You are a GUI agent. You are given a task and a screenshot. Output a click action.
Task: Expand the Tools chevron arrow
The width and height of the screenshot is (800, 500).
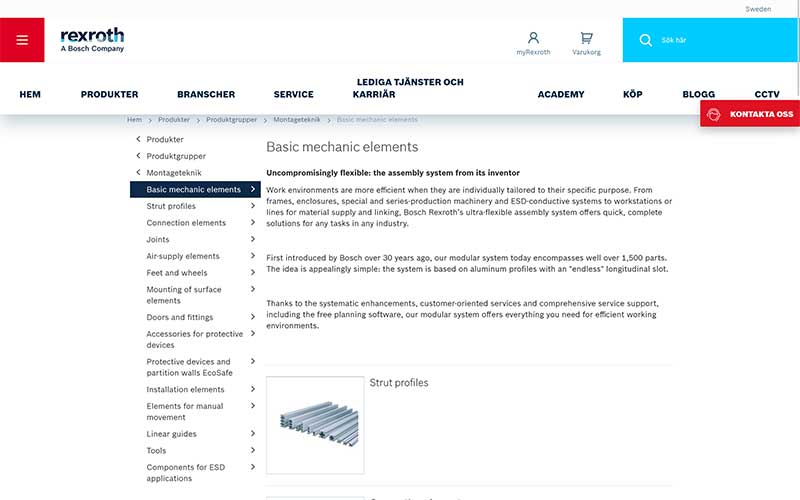pos(253,450)
